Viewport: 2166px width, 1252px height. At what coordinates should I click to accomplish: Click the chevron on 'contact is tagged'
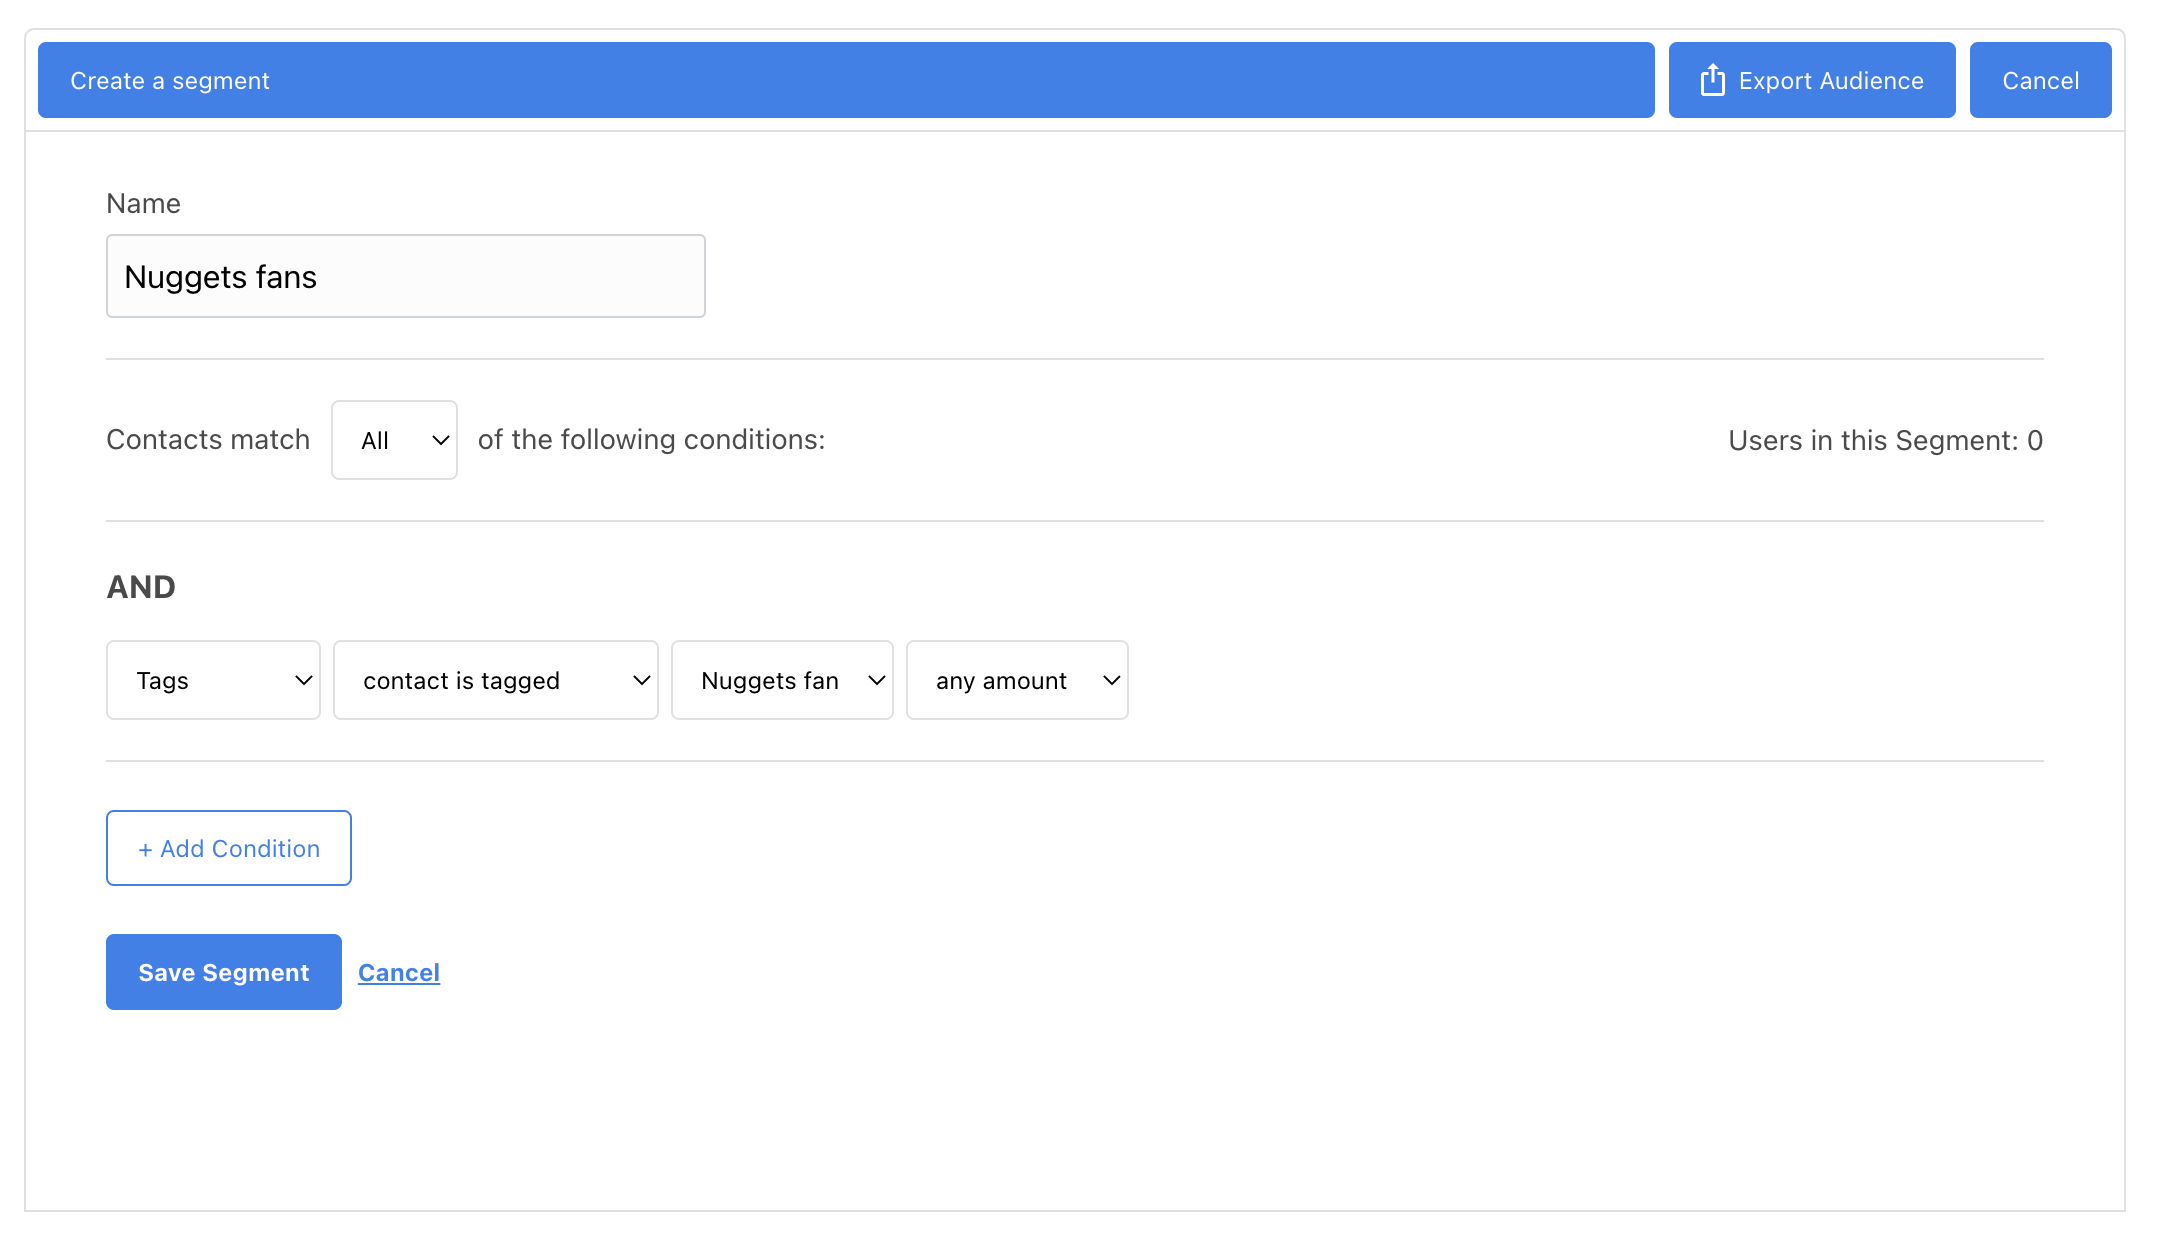(642, 681)
